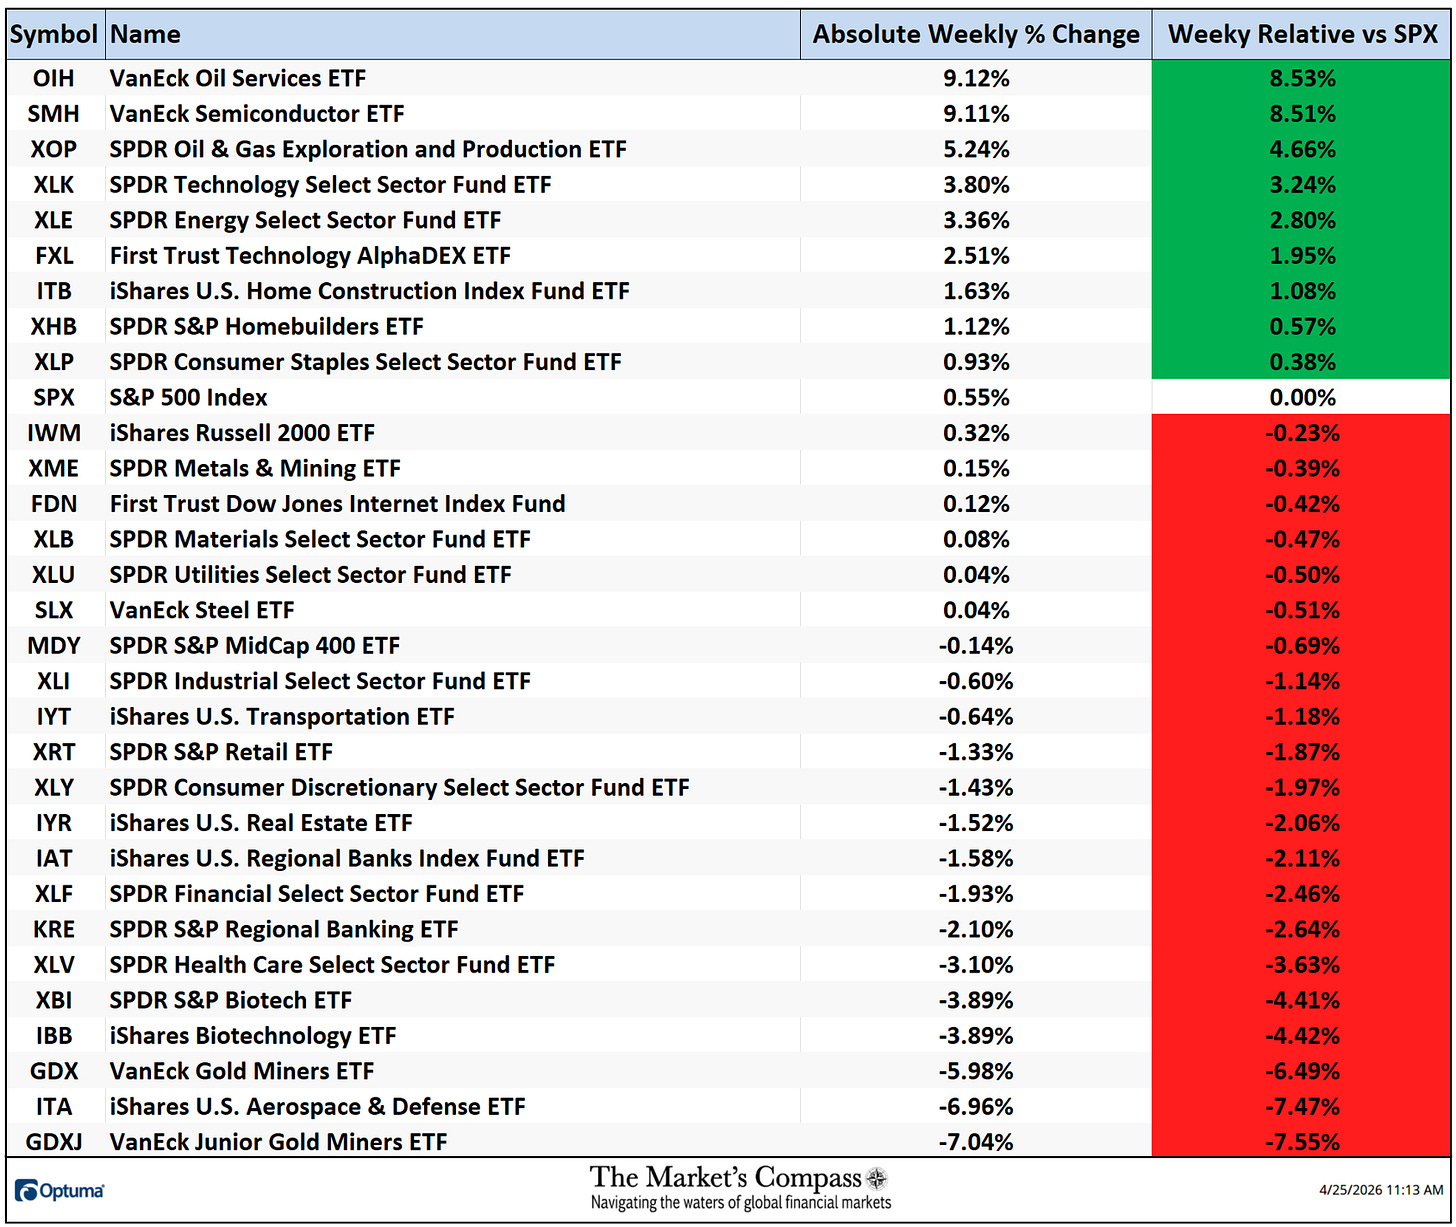Image resolution: width=1456 pixels, height=1227 pixels.
Task: Click VanEck Oil Services ETF name
Action: click(x=238, y=78)
